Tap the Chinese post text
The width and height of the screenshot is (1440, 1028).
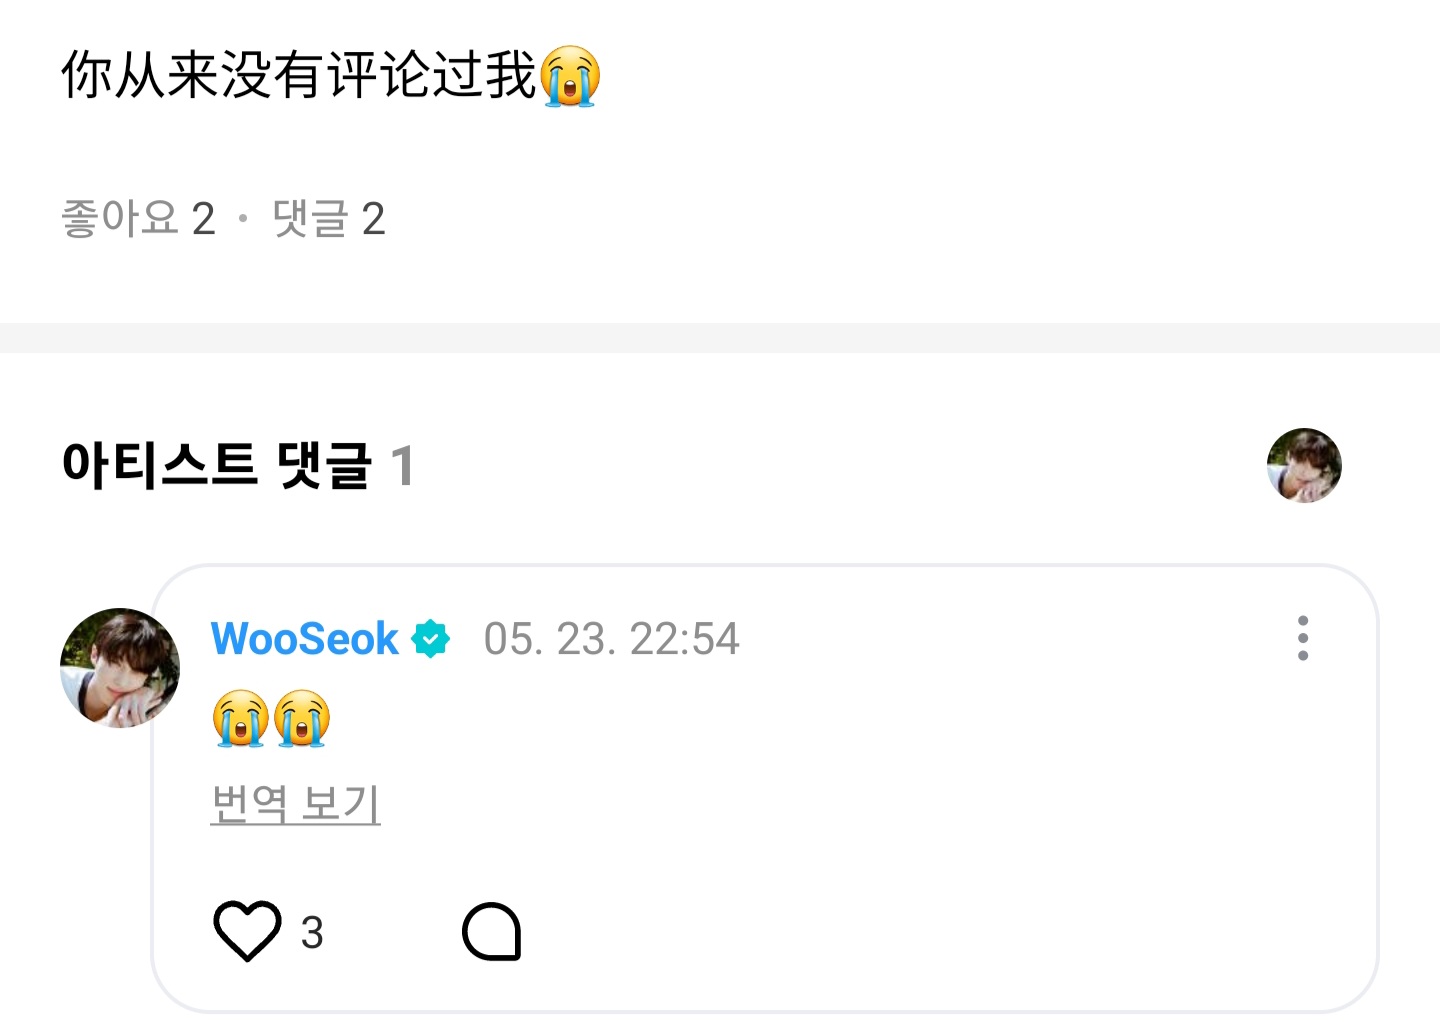point(299,76)
